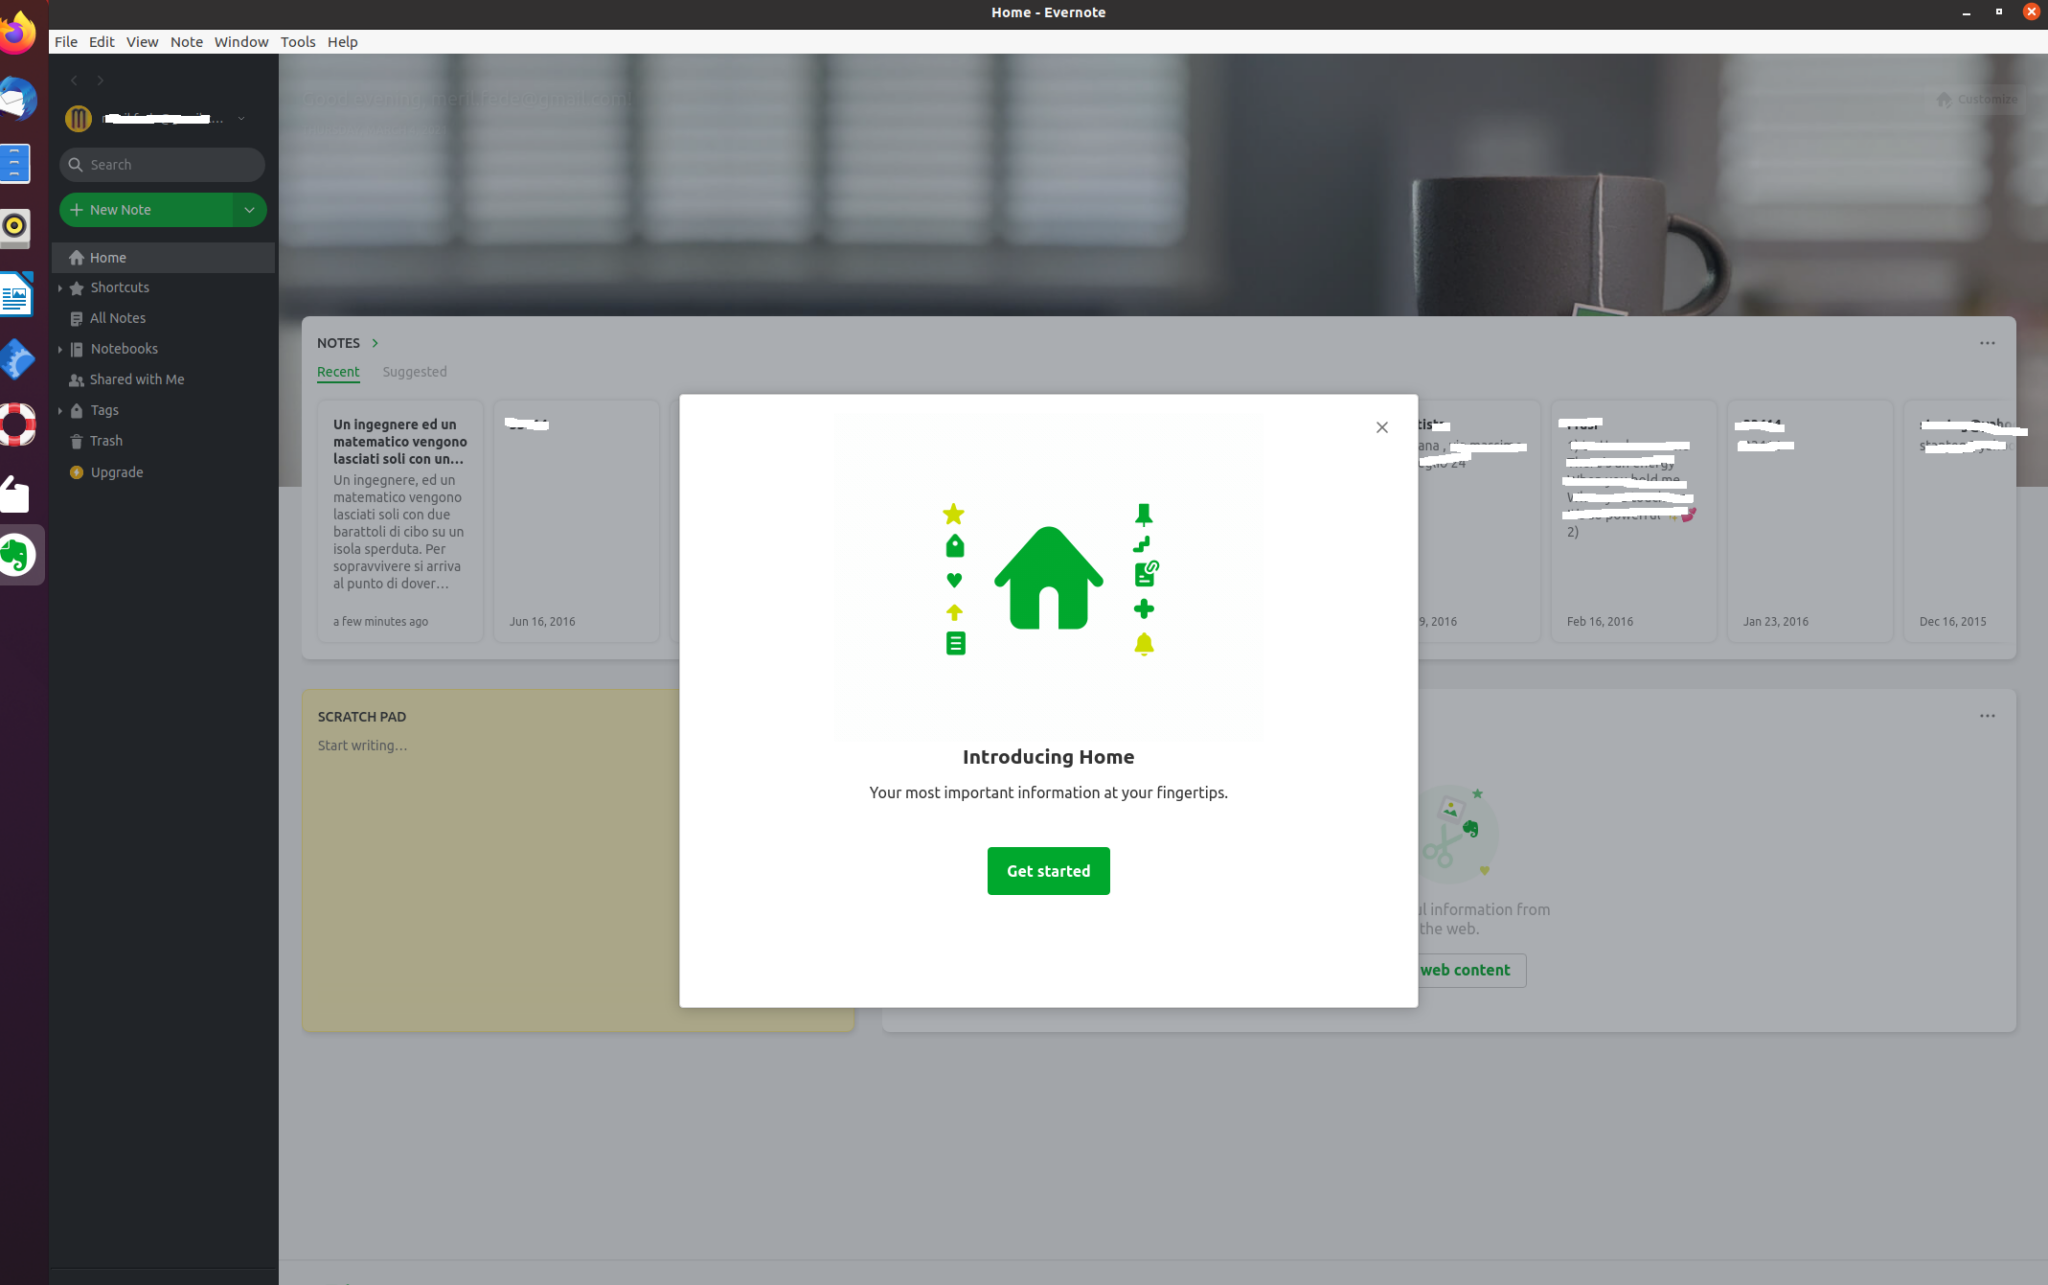Click the All Notes icon

tap(76, 318)
